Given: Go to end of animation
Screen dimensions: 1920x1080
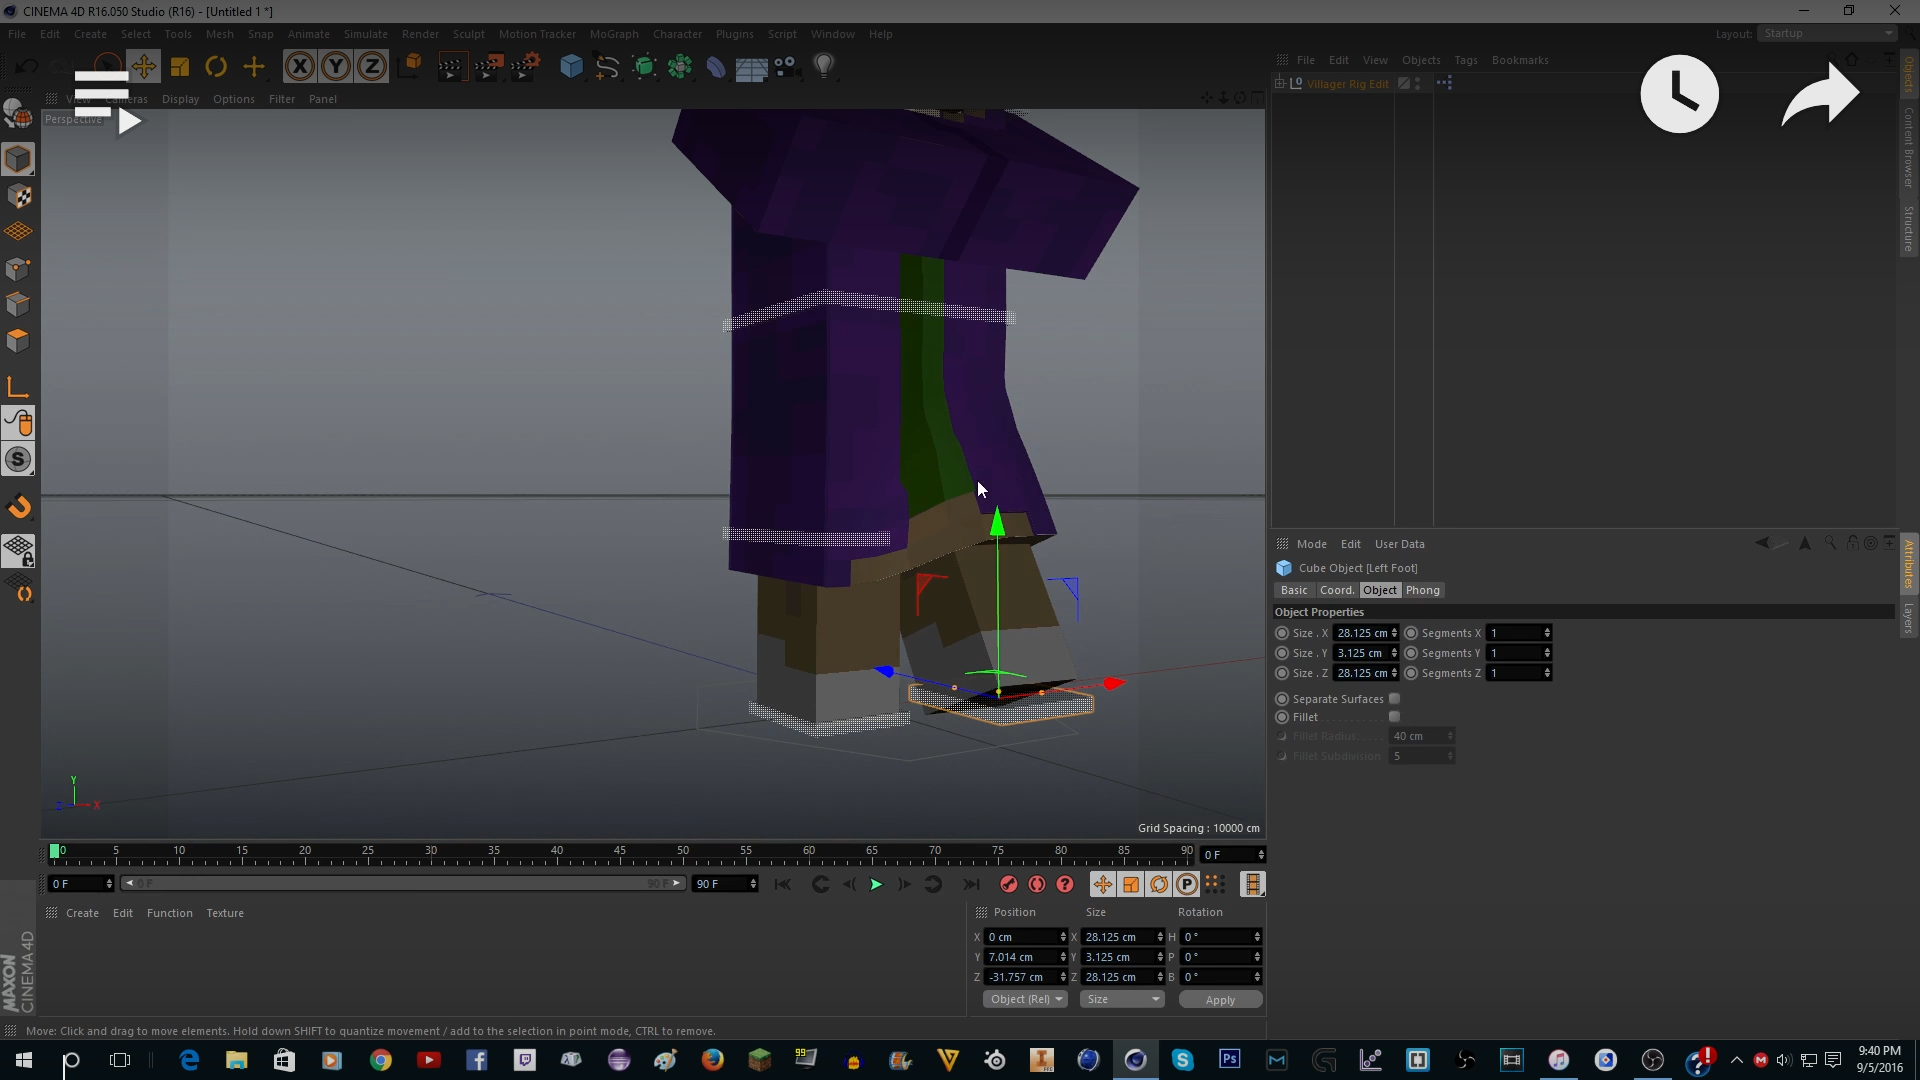Looking at the screenshot, I should (x=970, y=884).
